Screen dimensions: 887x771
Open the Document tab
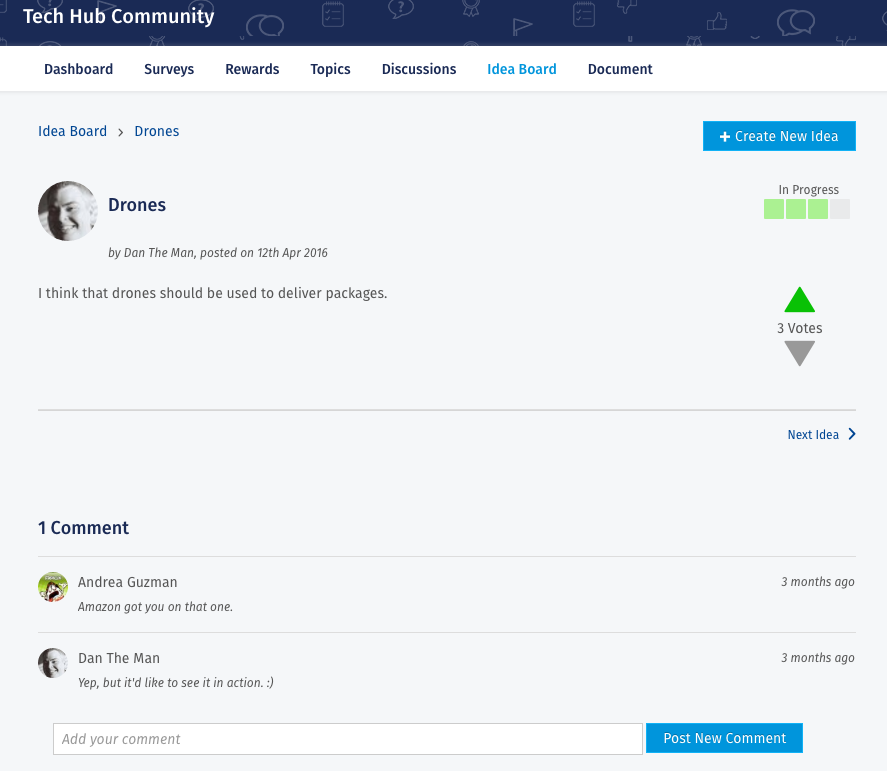(x=620, y=69)
